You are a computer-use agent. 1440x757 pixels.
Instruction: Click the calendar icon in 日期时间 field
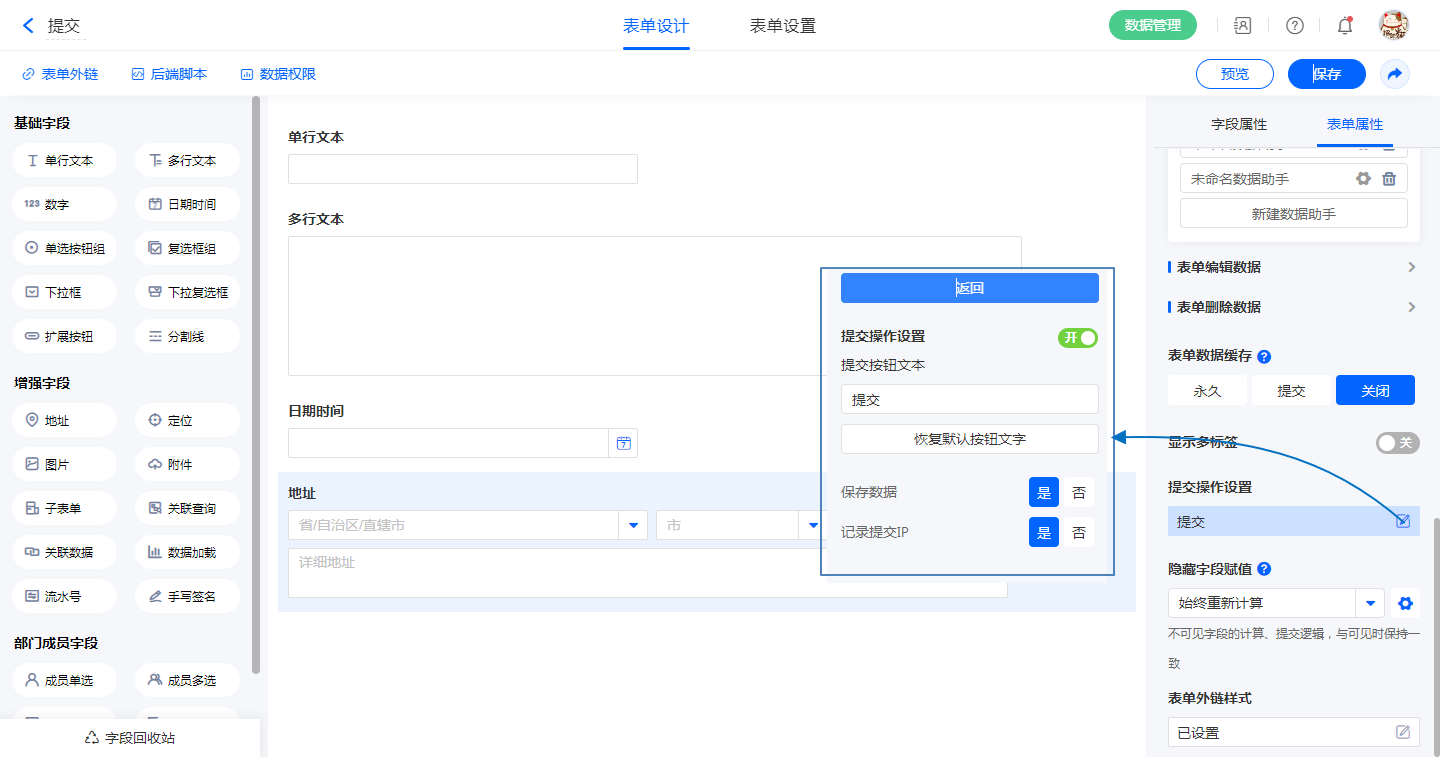[624, 443]
